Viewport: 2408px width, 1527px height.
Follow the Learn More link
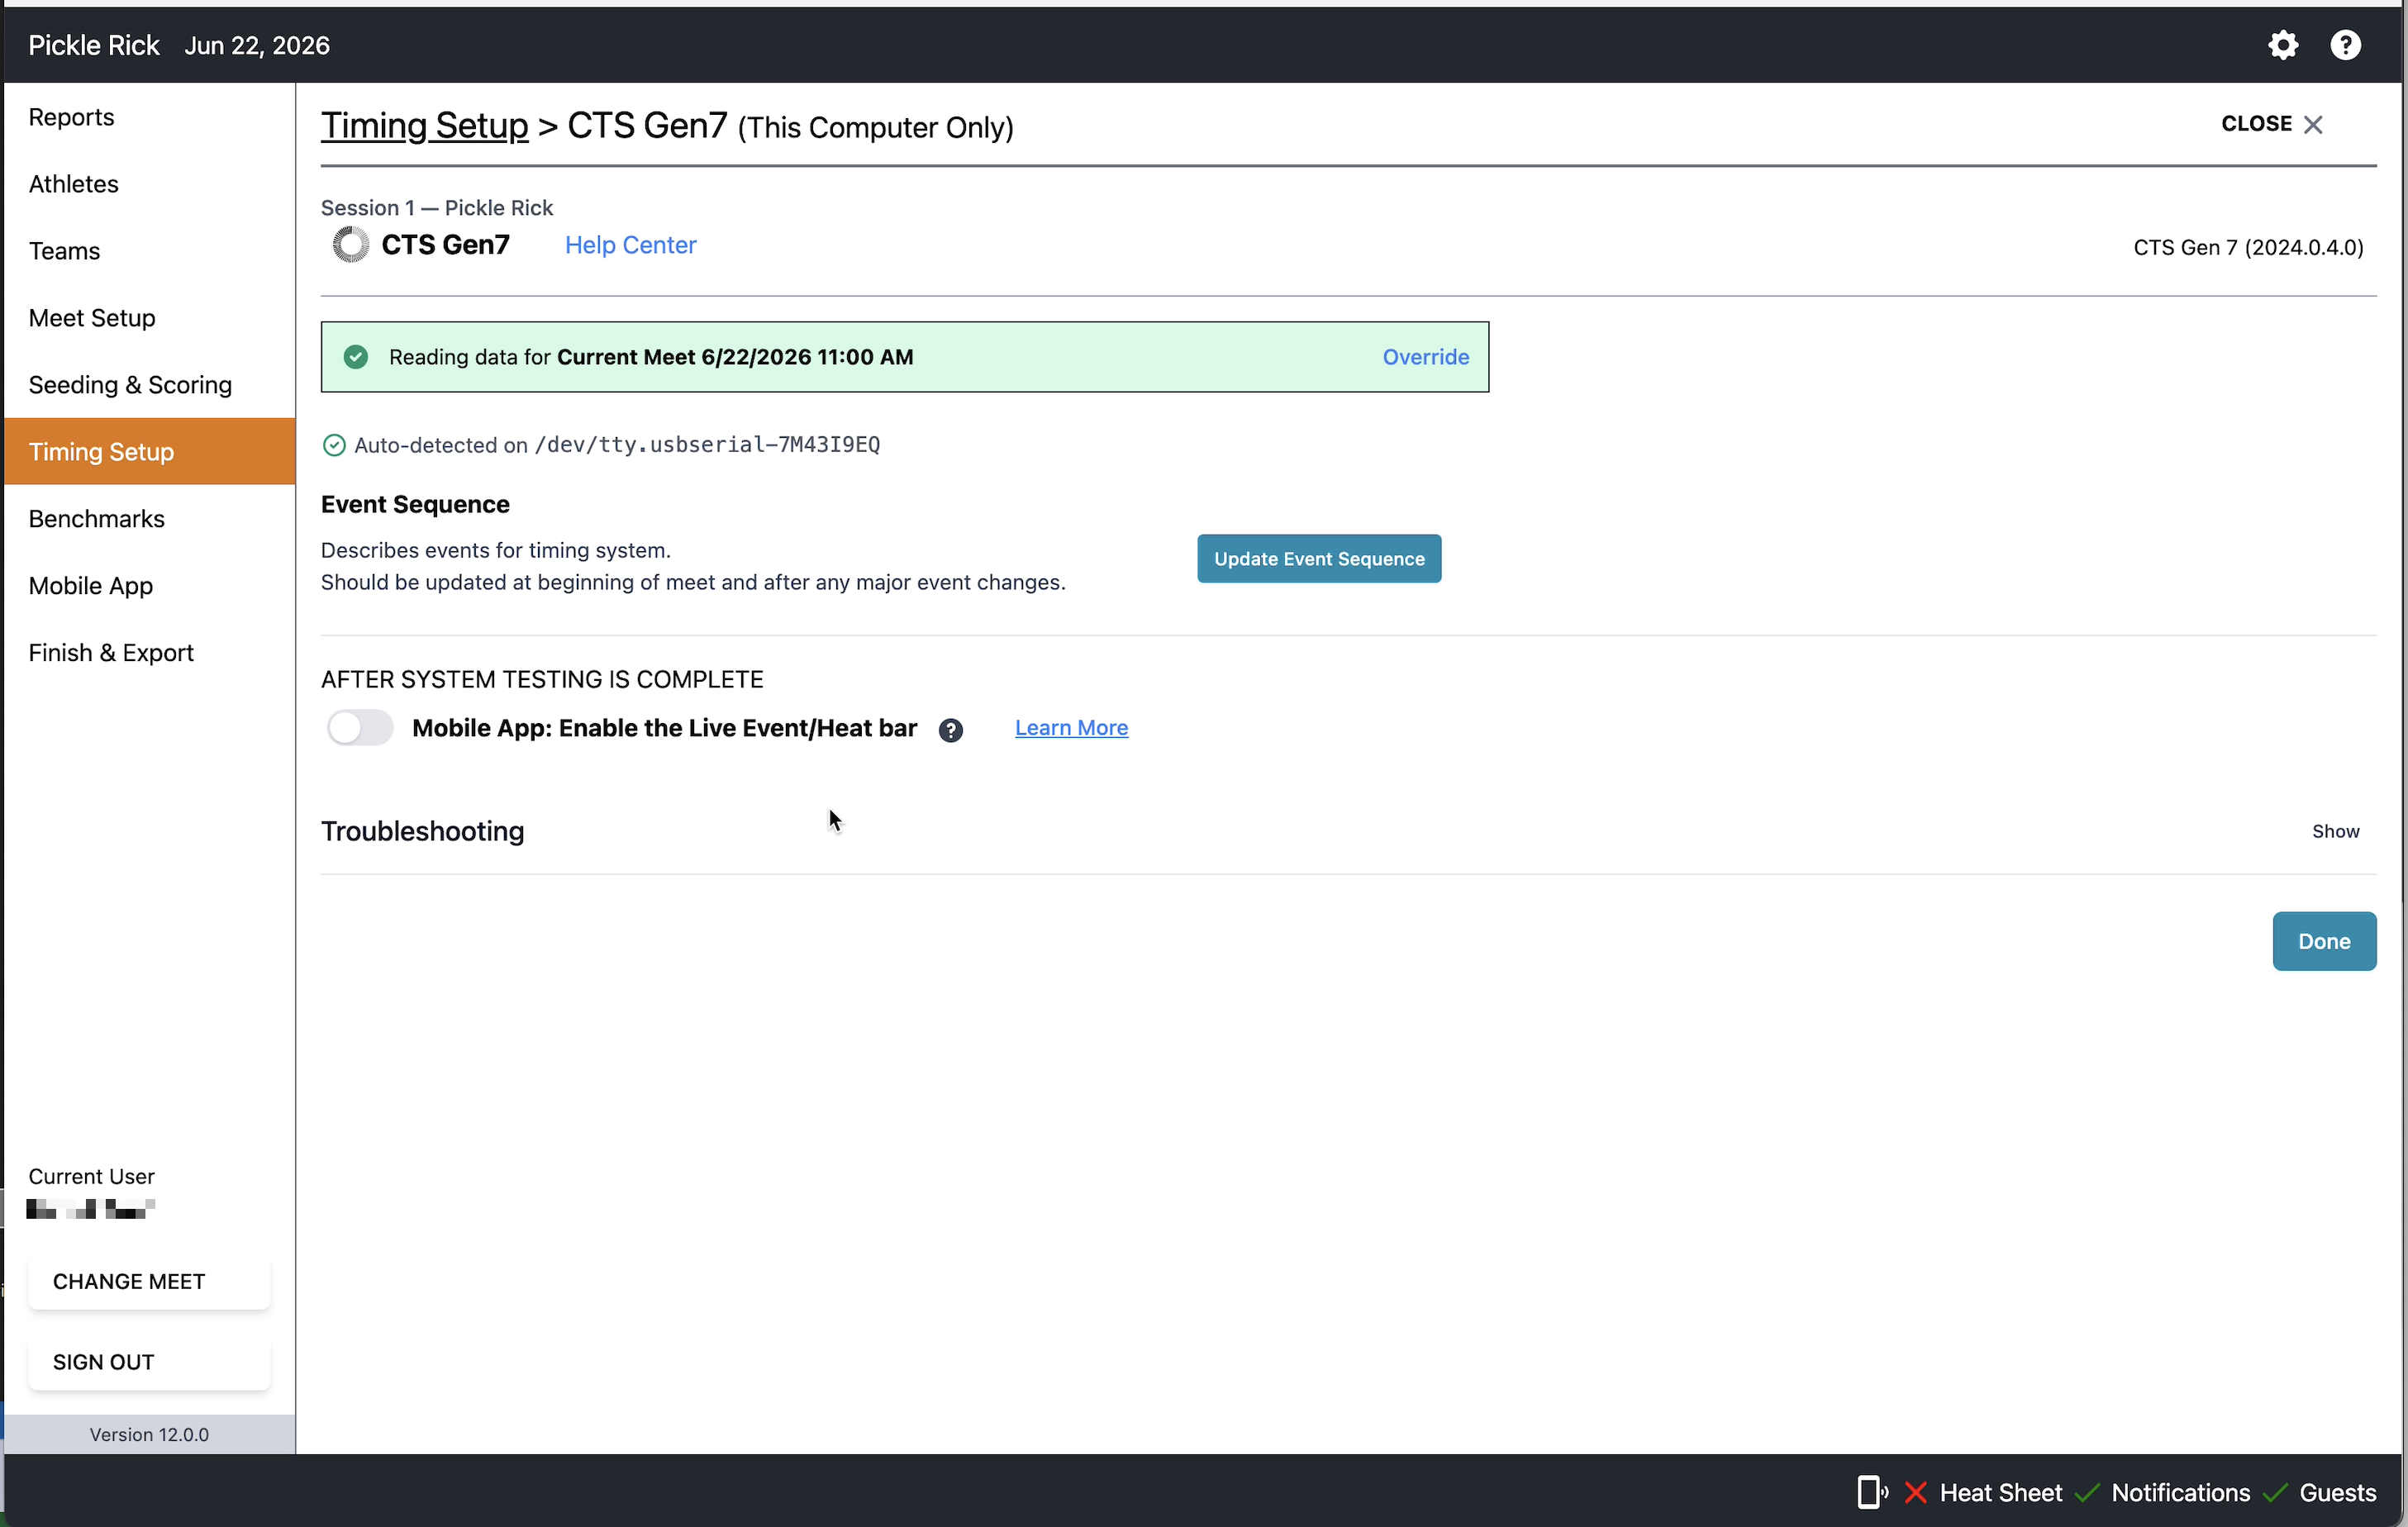coord(1071,728)
